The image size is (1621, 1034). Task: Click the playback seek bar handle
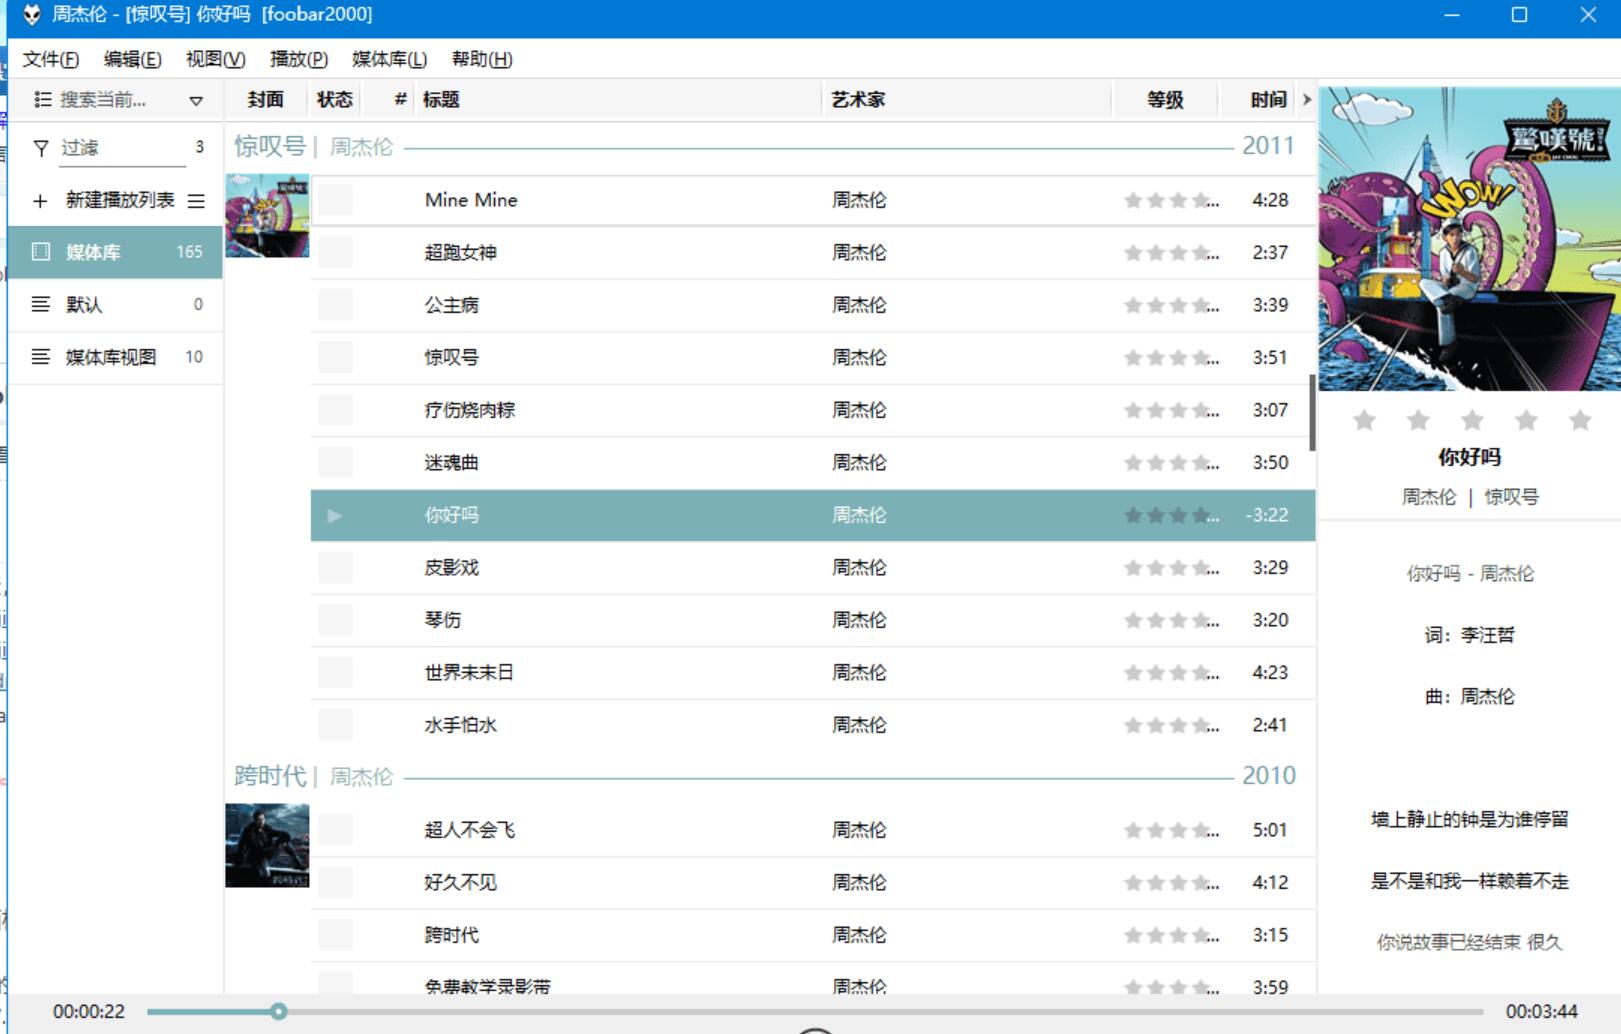point(279,1011)
